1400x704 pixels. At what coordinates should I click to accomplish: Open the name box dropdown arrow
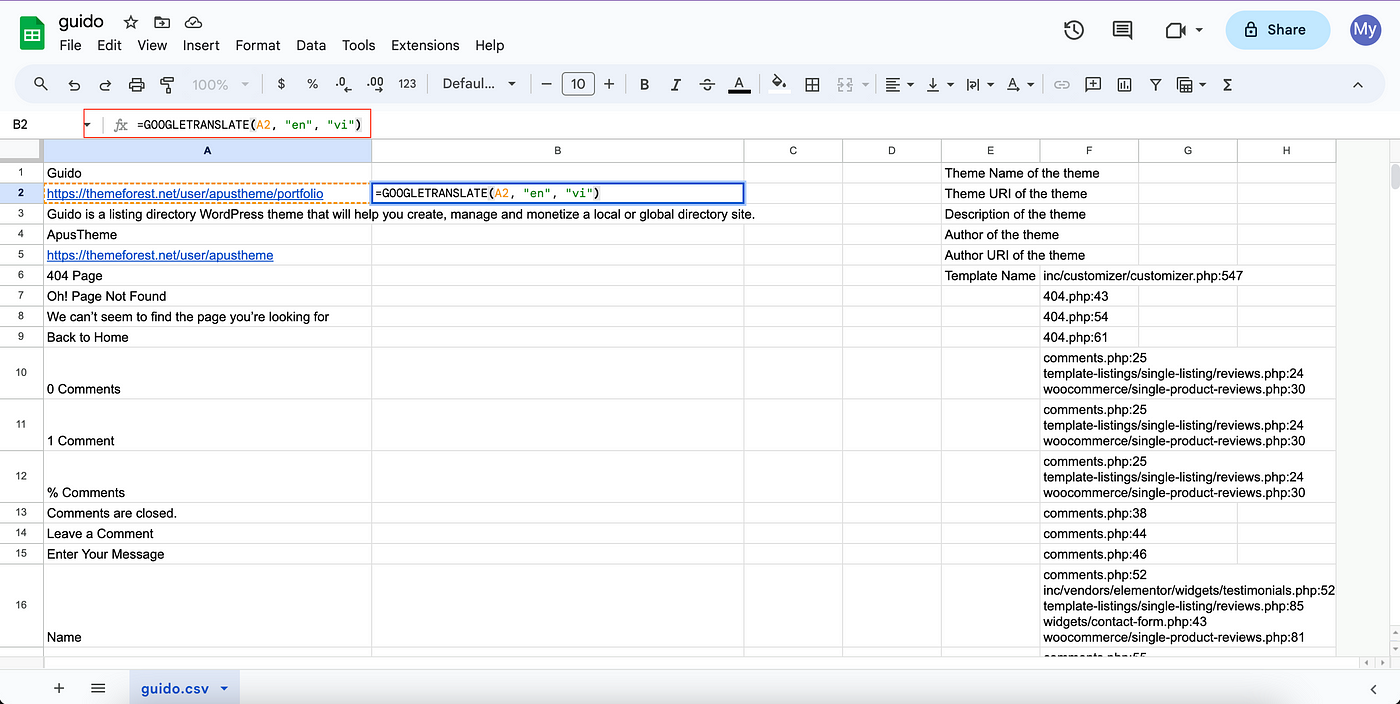(x=87, y=124)
